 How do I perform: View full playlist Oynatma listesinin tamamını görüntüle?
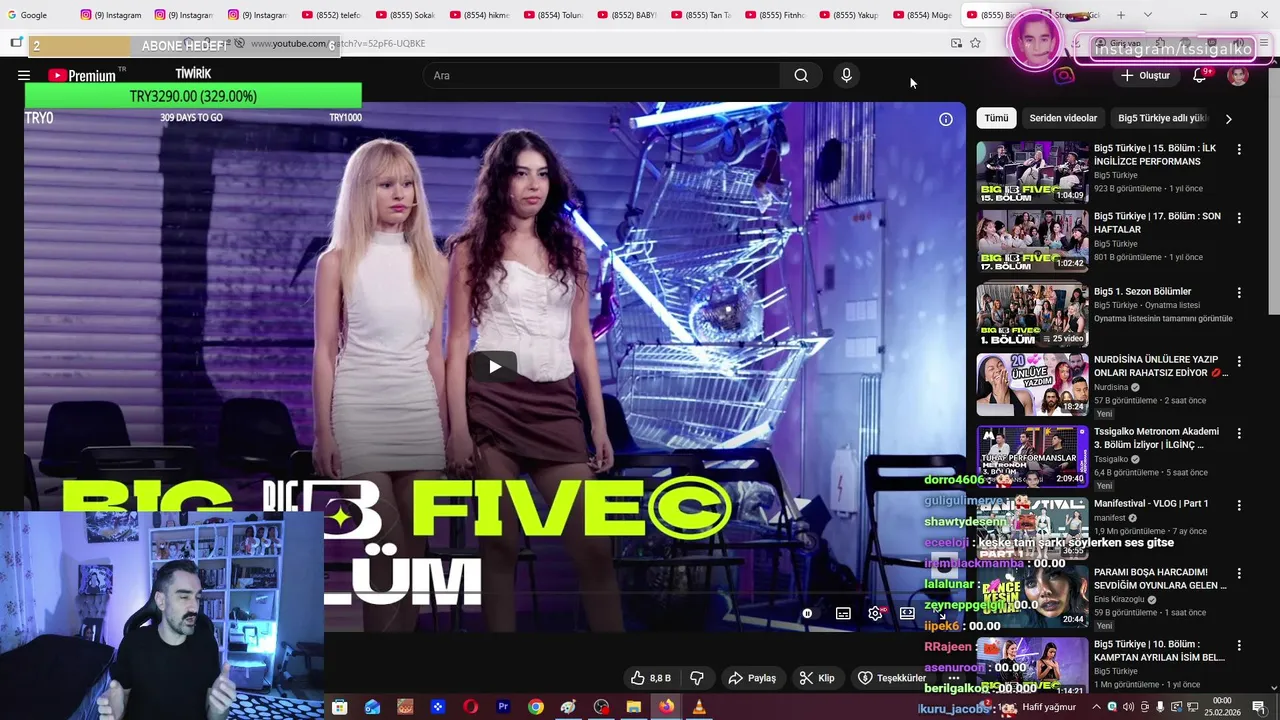pyautogui.click(x=1163, y=319)
